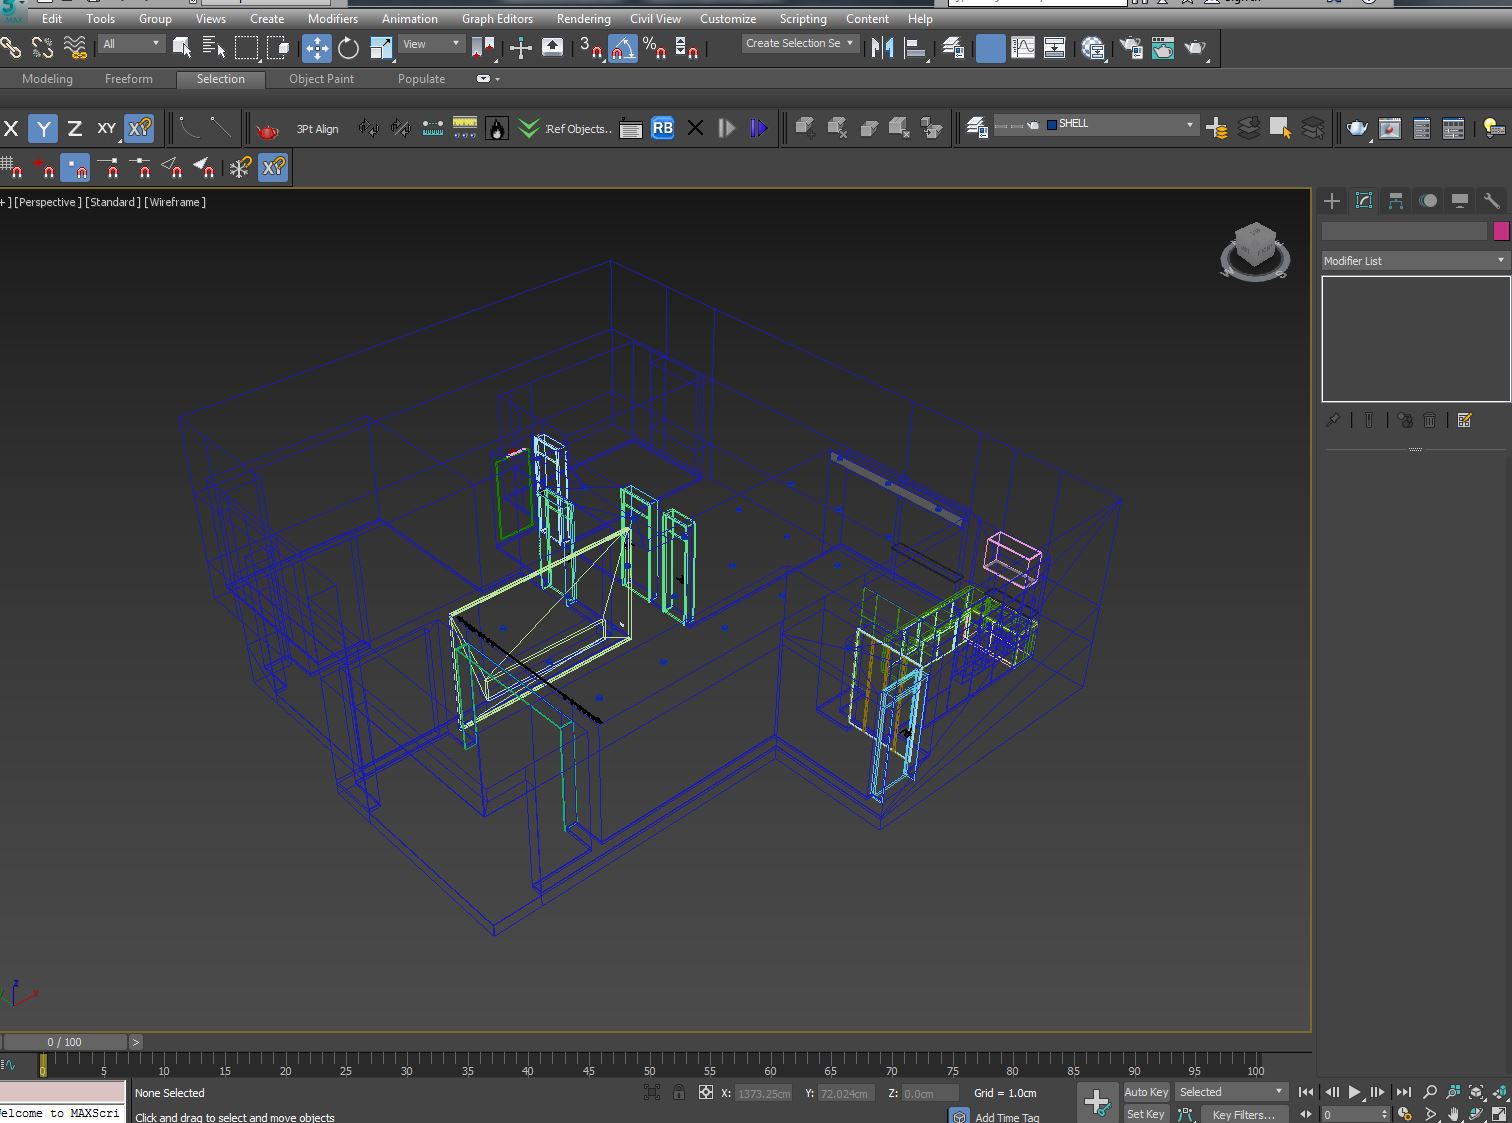Open the Create panel plus tab
This screenshot has height=1123, width=1512.
tap(1332, 201)
